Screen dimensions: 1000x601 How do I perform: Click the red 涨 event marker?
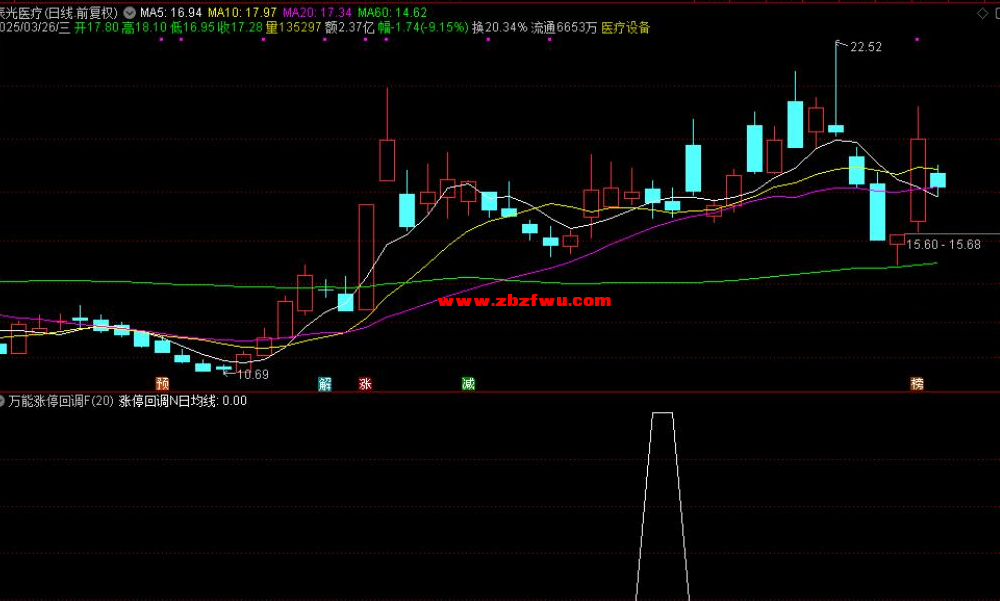(365, 383)
